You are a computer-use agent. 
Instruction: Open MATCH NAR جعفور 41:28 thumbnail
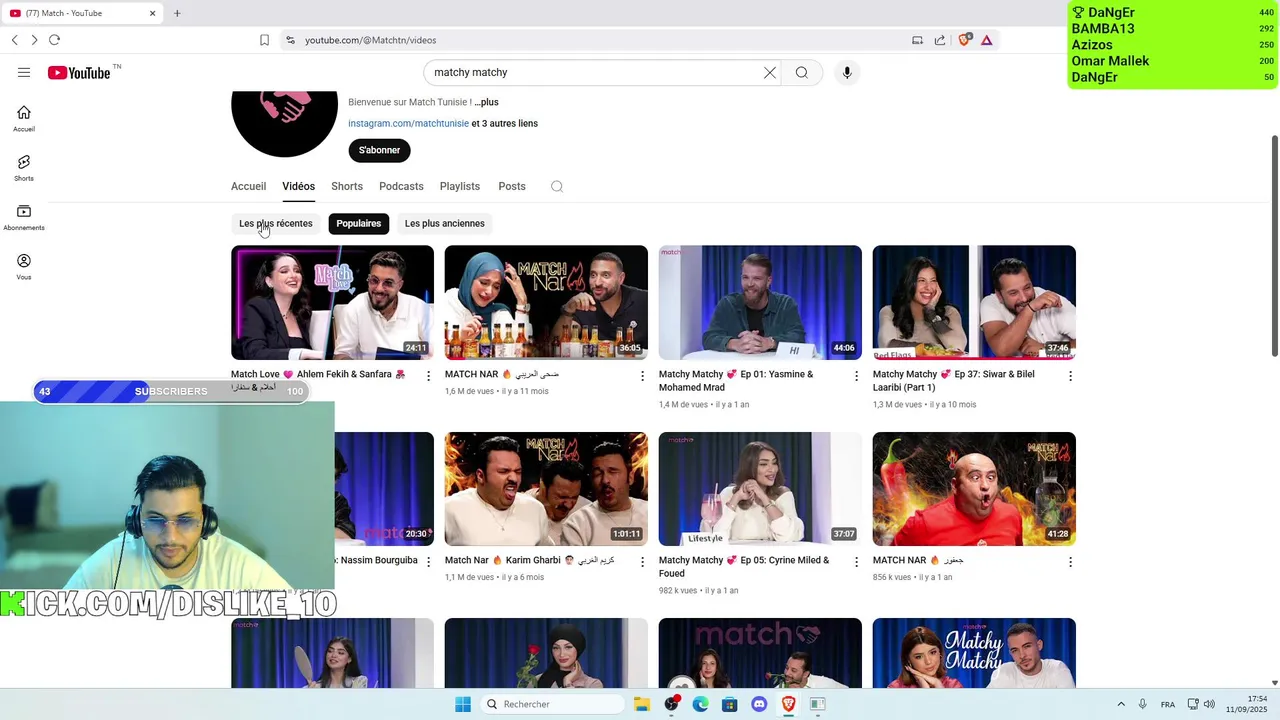[x=974, y=489]
